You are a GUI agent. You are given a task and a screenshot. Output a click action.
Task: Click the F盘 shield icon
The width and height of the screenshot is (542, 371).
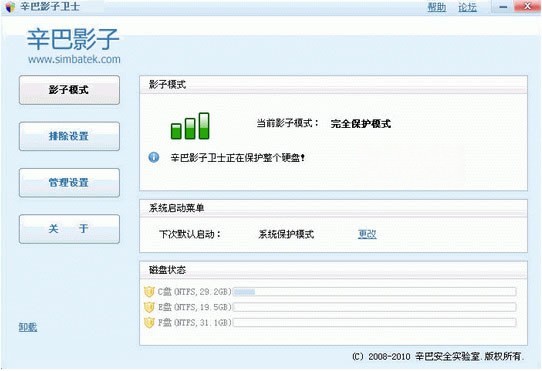[149, 323]
